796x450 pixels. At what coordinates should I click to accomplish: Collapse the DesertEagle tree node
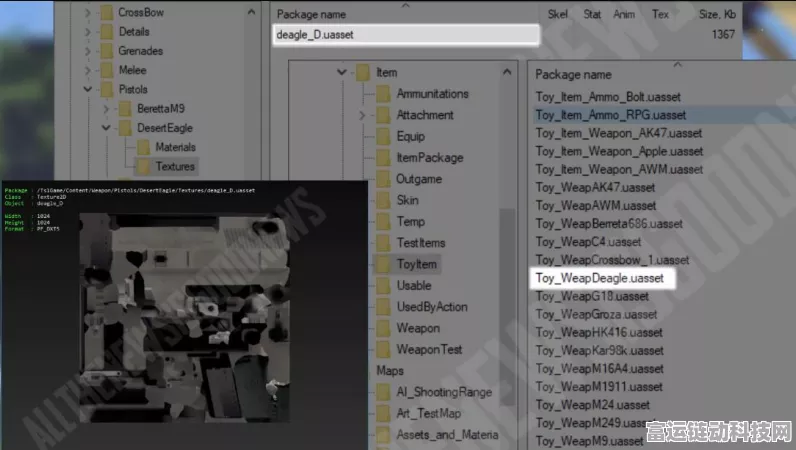click(x=106, y=128)
